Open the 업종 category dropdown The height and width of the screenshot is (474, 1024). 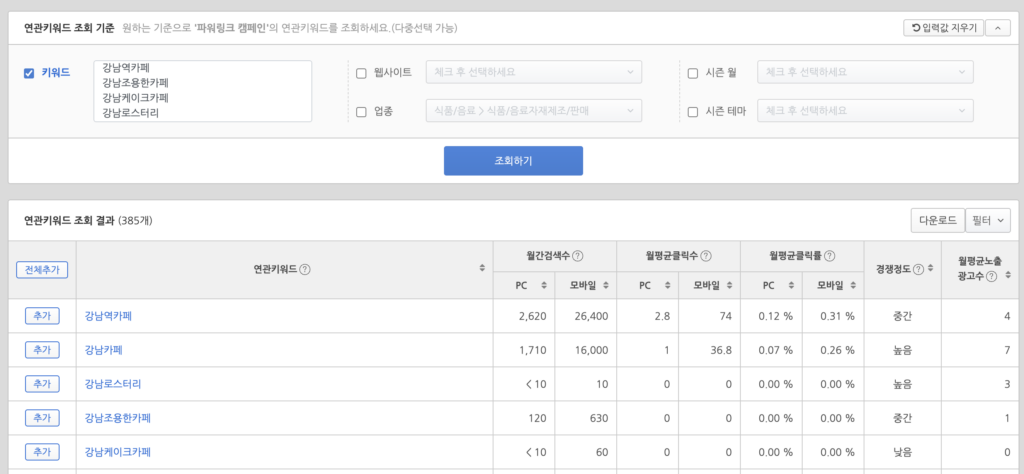tap(532, 111)
